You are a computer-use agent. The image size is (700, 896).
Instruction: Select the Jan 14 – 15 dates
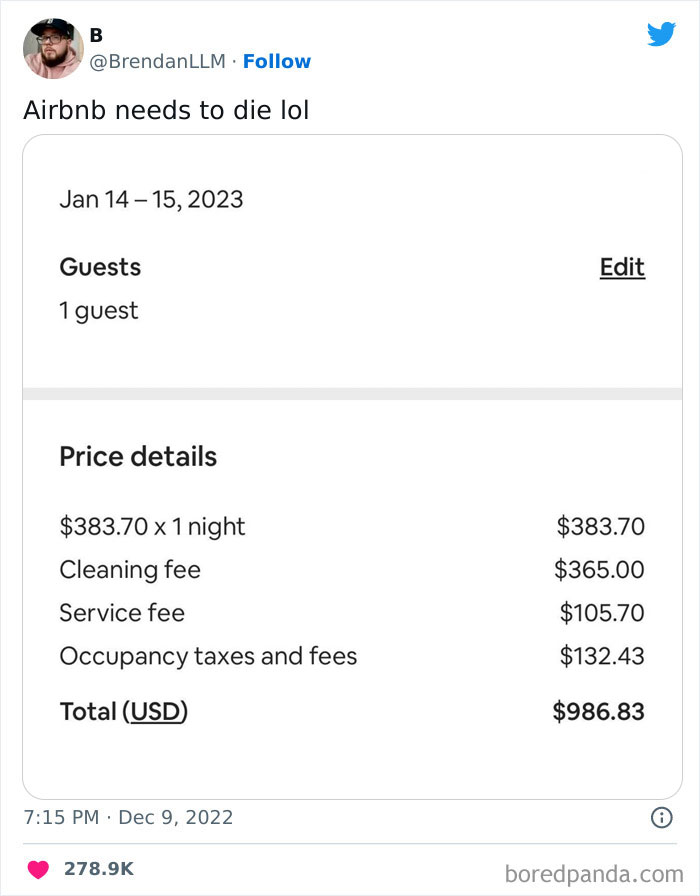coord(151,199)
